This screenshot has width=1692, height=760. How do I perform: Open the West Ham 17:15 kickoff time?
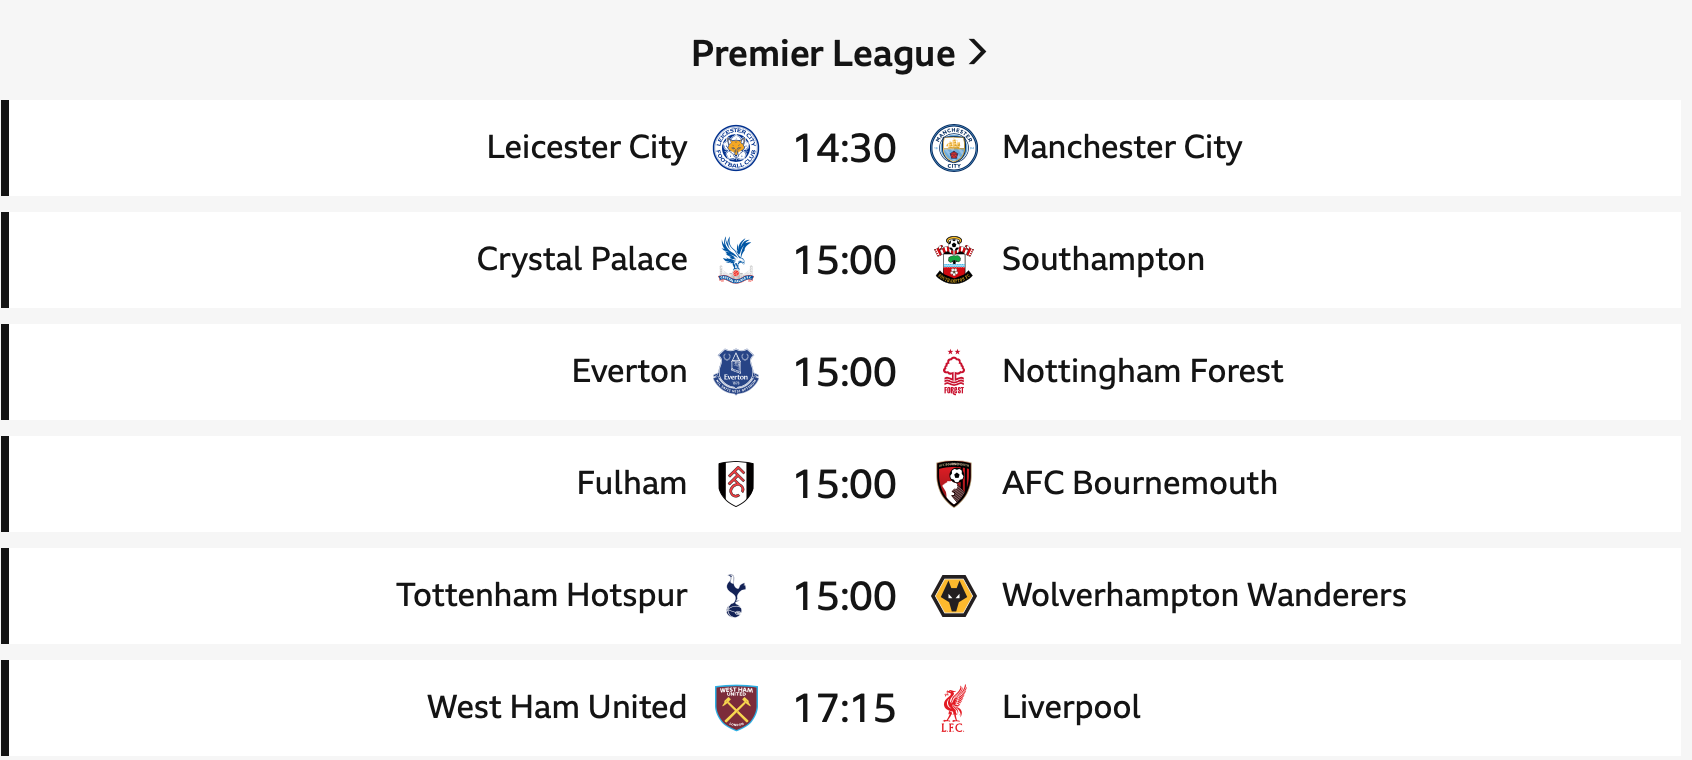pos(845,708)
